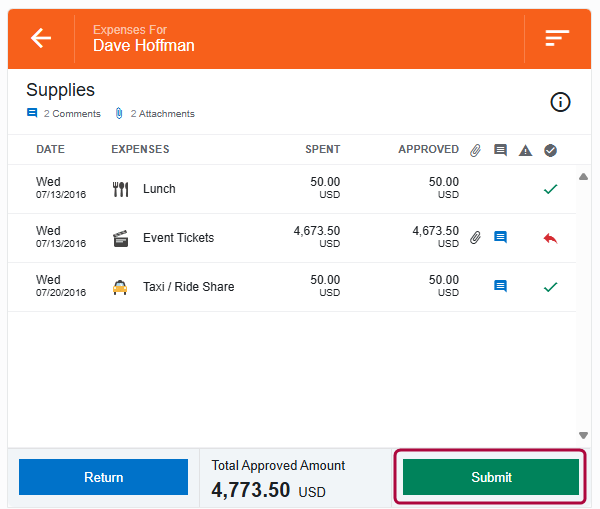
Task: Click the approval status column header icon
Action: tap(550, 150)
